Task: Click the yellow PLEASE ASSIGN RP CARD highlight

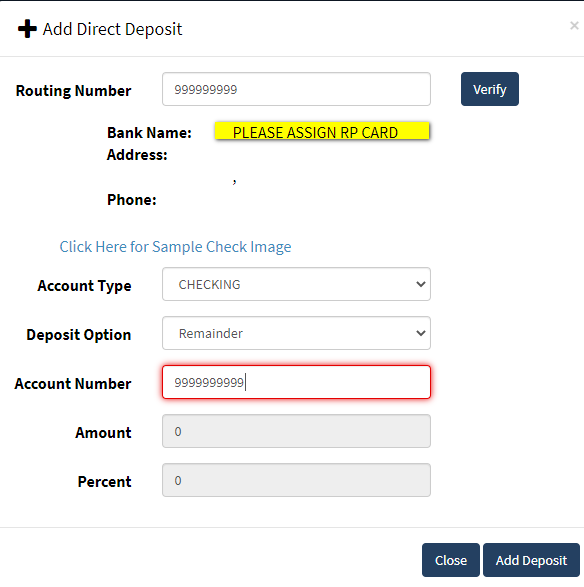Action: coord(322,131)
